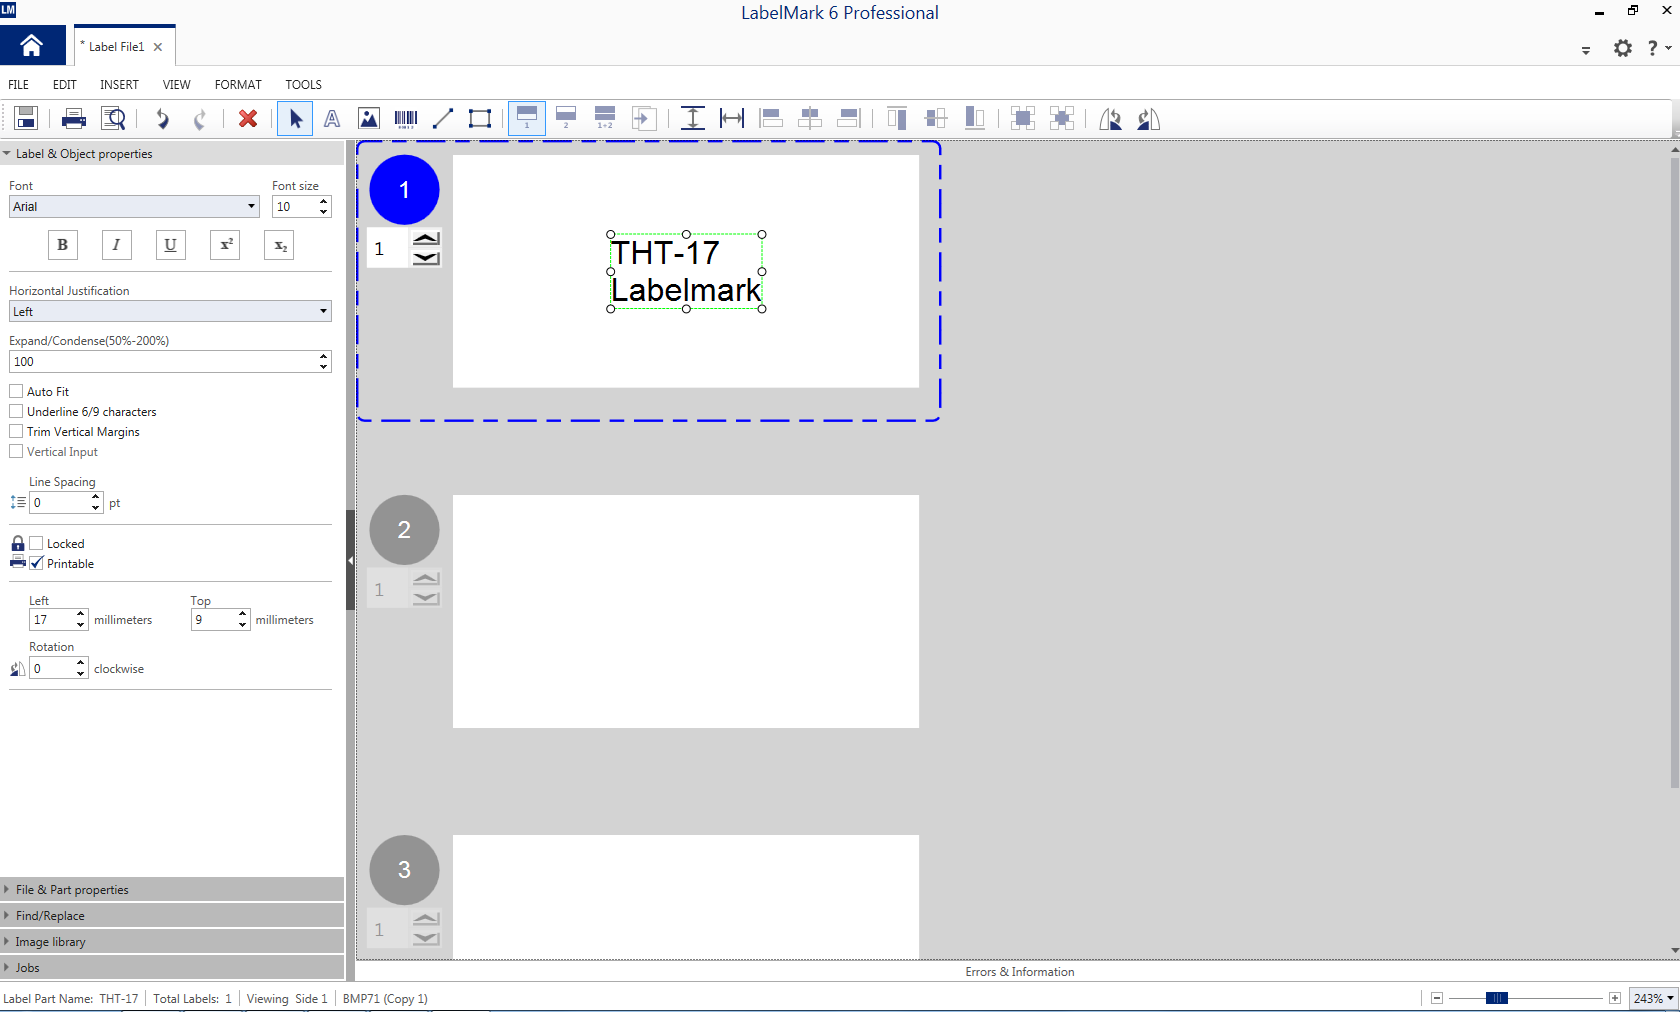Screen dimensions: 1680x1012
Task: Open the FILE menu
Action: click(18, 85)
